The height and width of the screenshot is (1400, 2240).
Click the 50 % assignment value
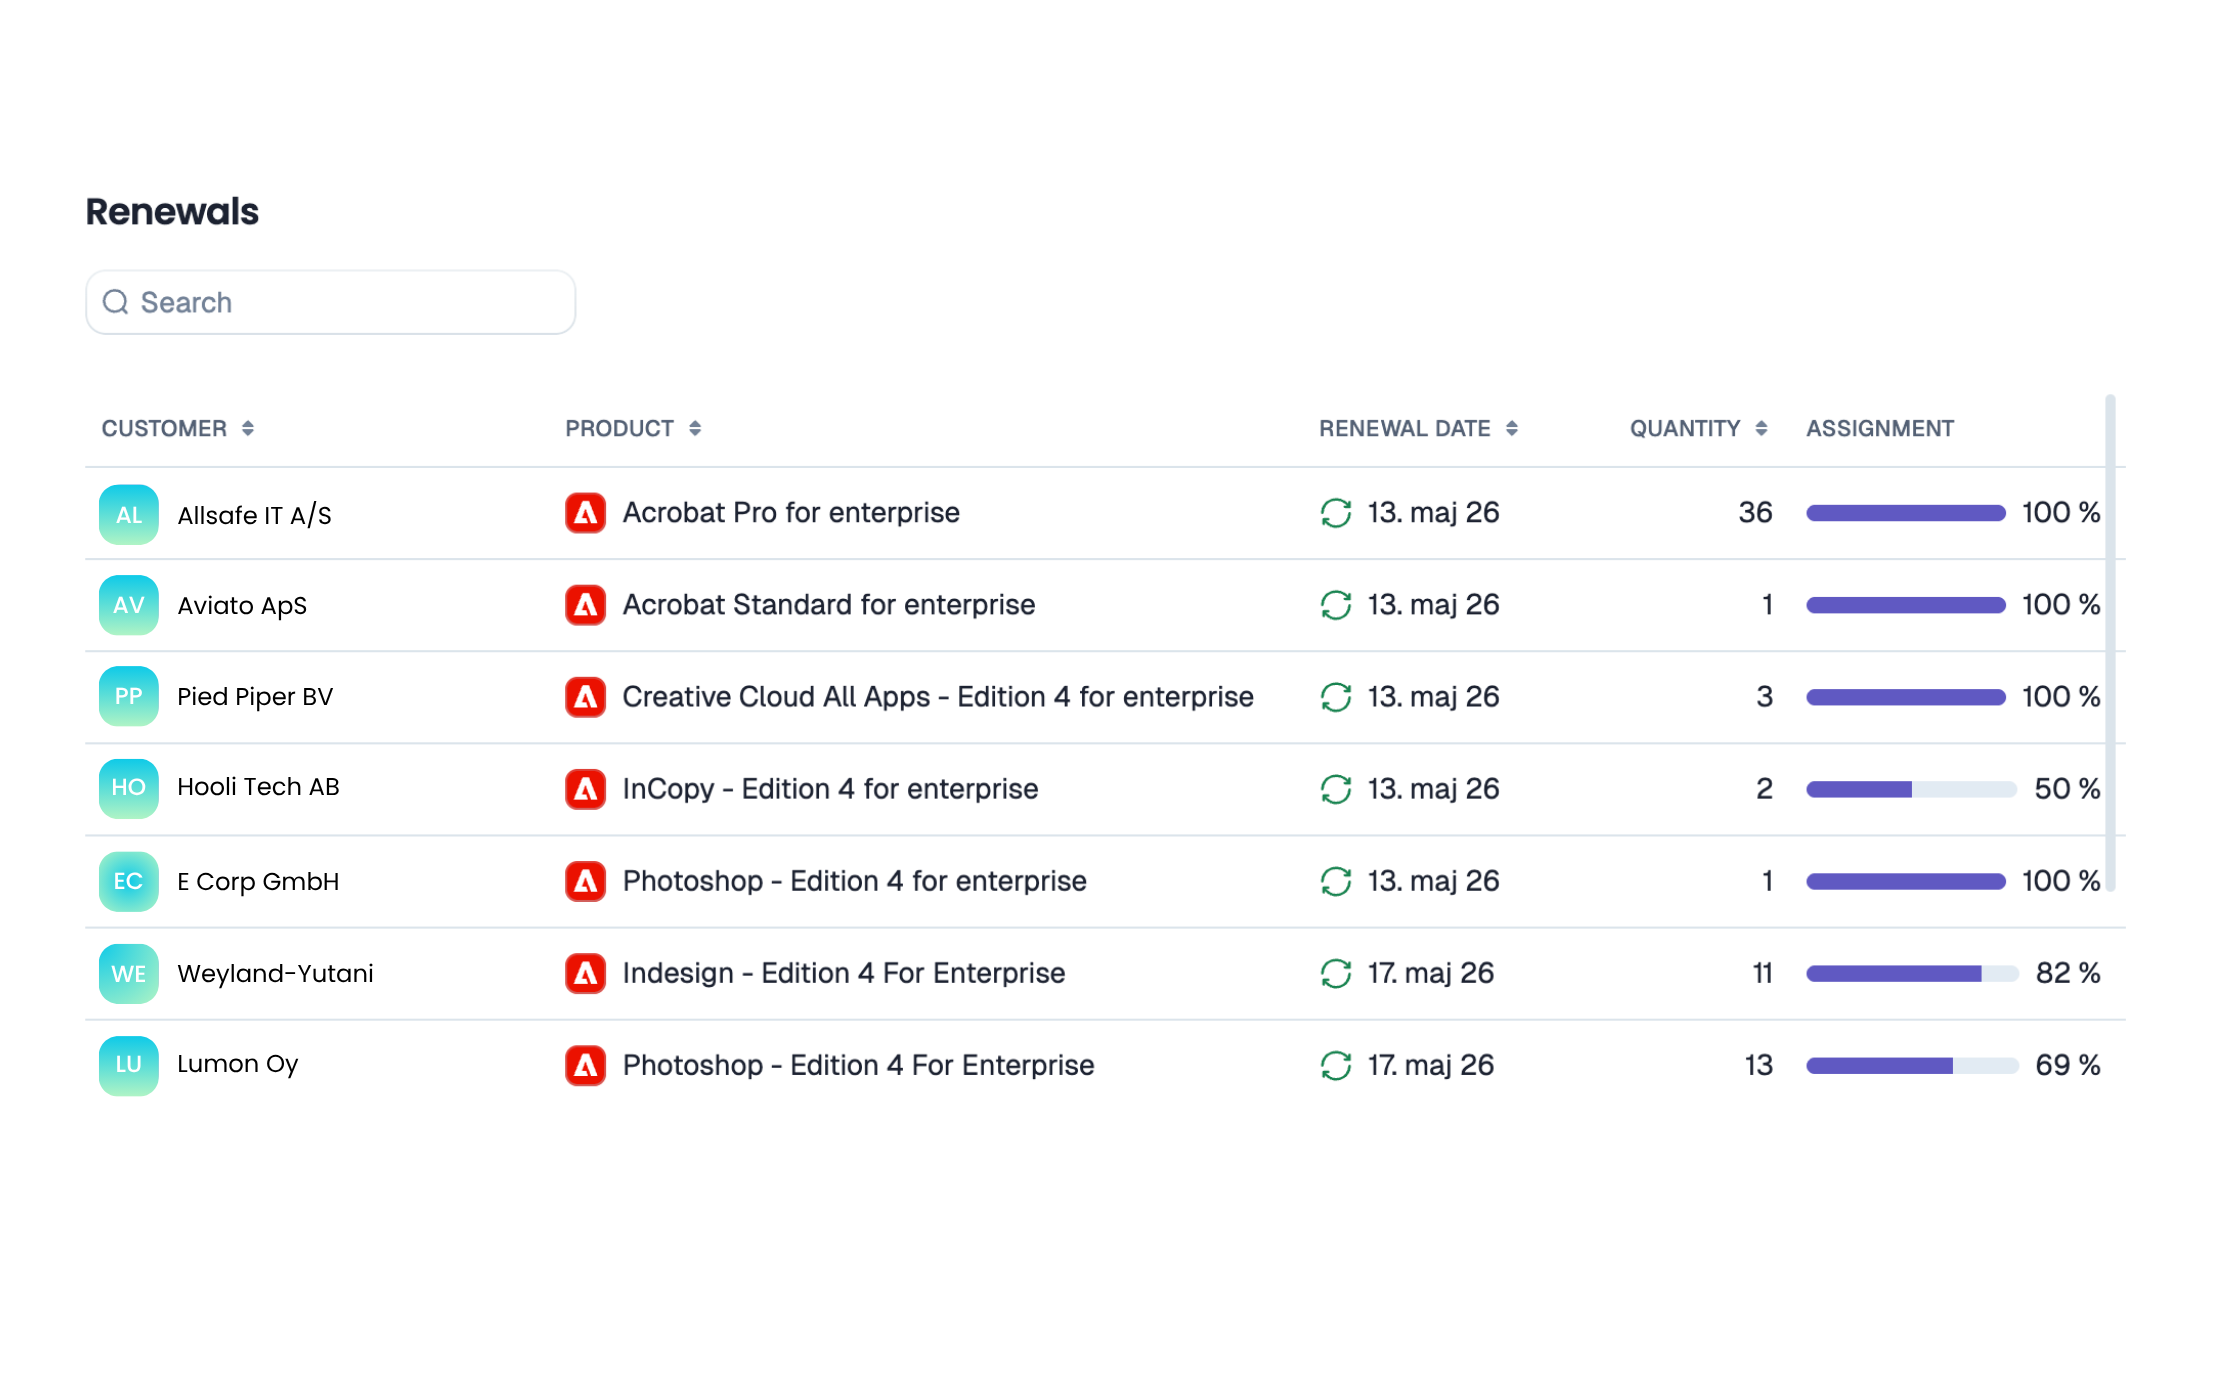click(2067, 788)
